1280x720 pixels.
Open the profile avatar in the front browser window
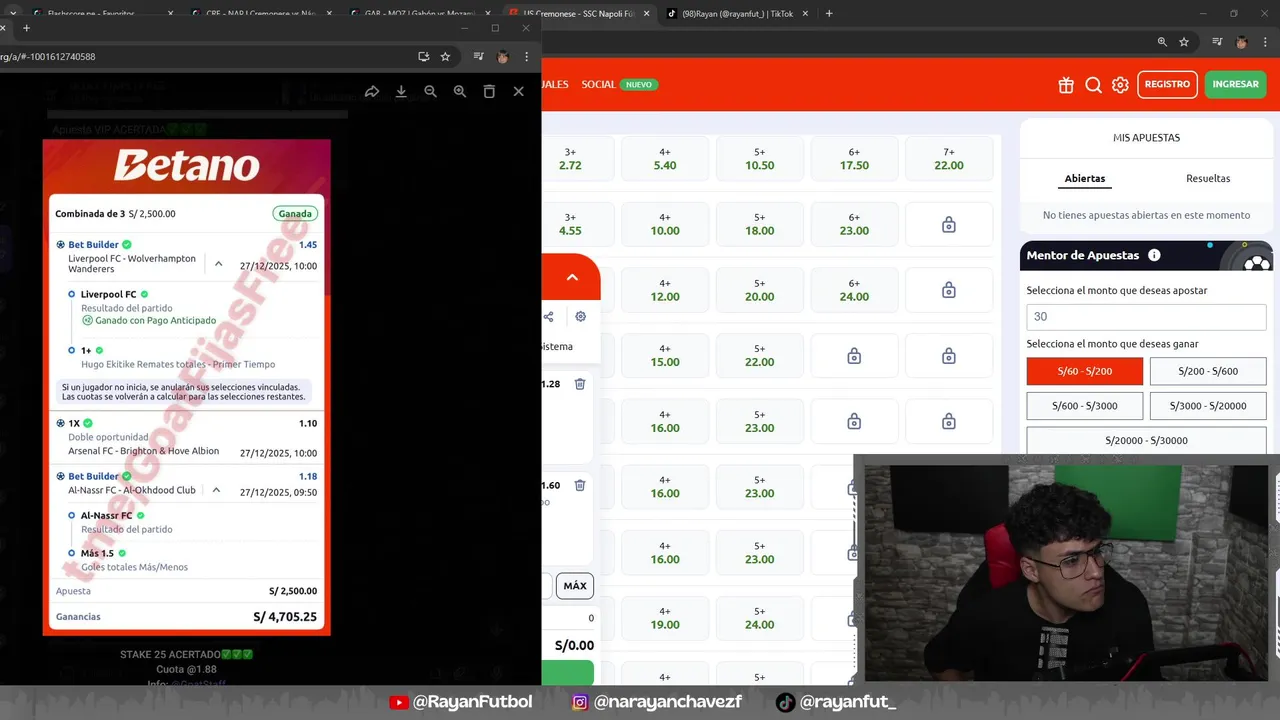pyautogui.click(x=503, y=57)
